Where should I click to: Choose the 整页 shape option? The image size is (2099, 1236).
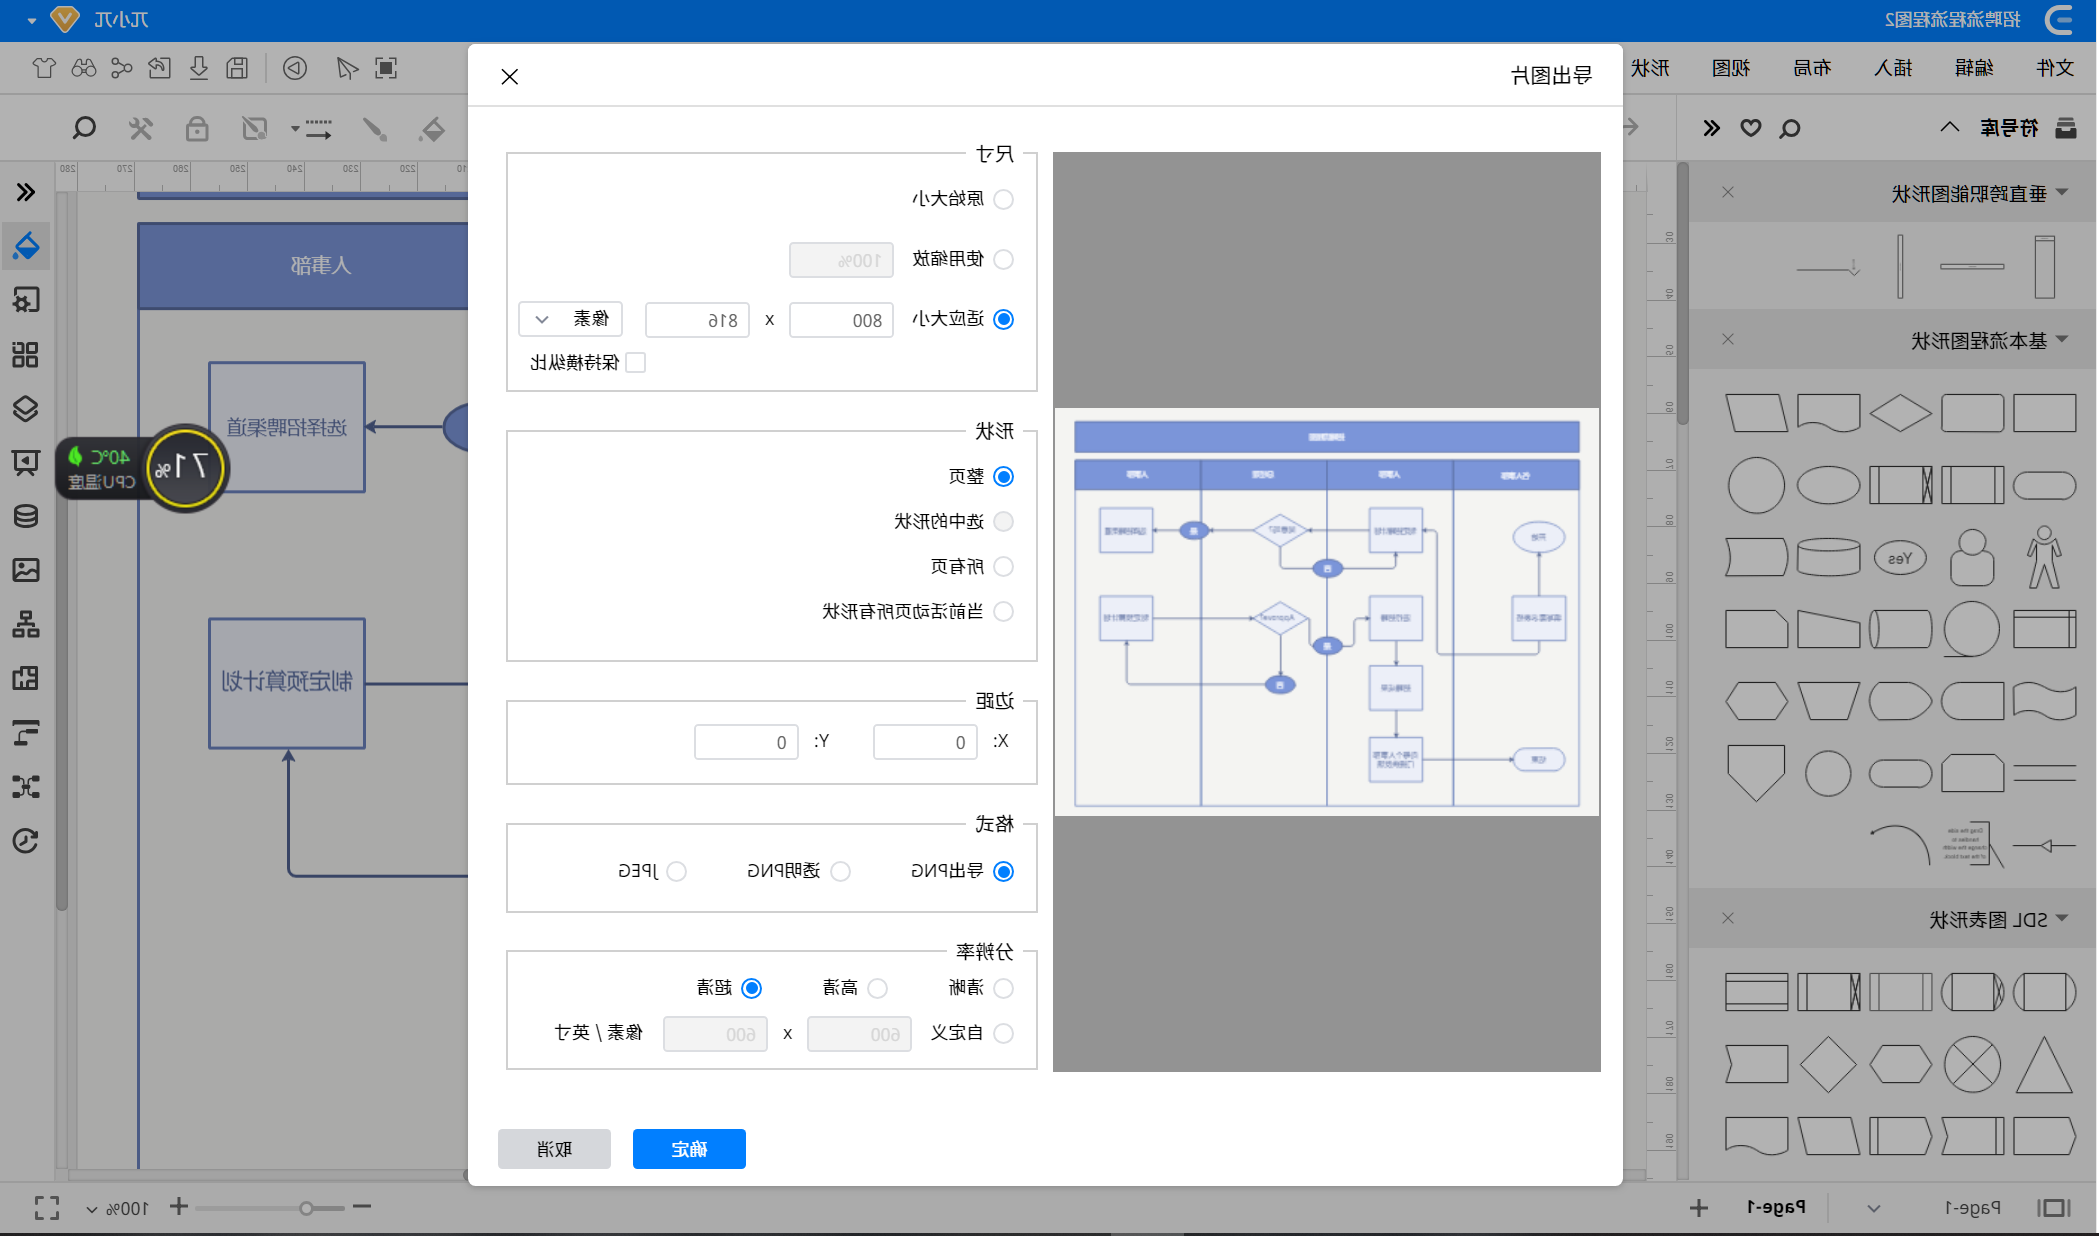(1003, 476)
